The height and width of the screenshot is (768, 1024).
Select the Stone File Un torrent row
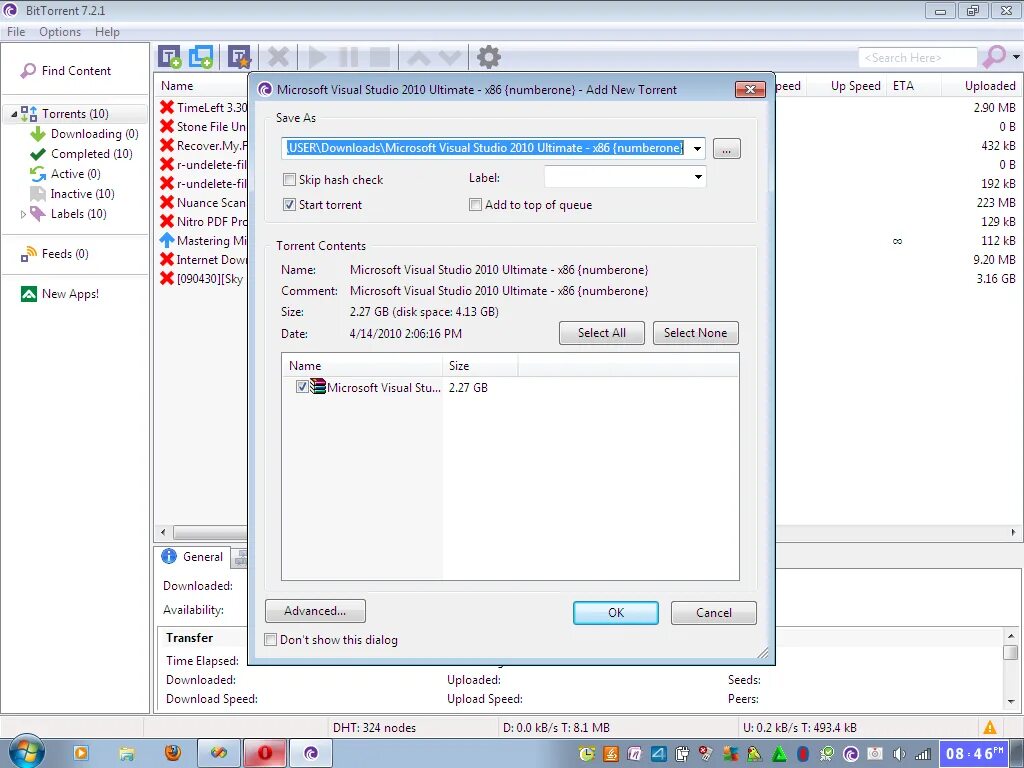pyautogui.click(x=204, y=127)
